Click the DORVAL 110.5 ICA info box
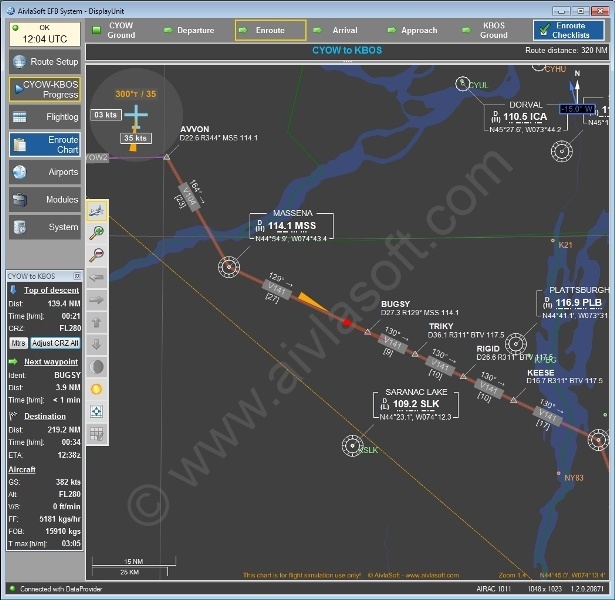 pyautogui.click(x=526, y=117)
